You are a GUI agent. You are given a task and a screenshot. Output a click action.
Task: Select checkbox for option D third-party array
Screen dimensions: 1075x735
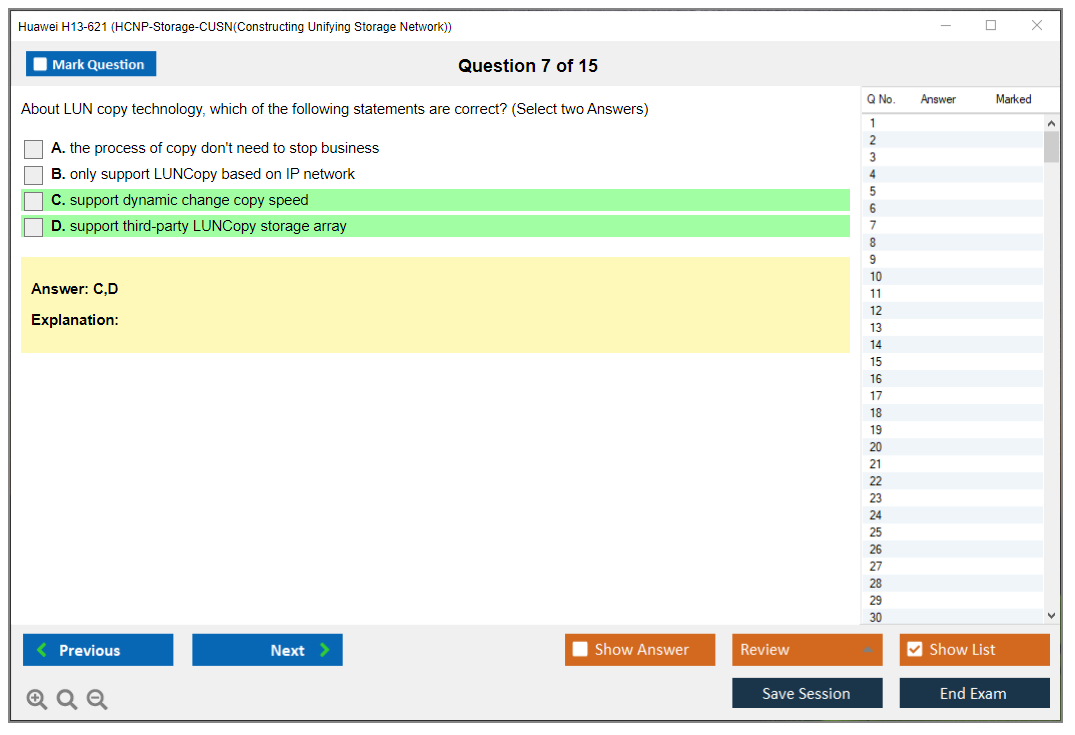33,227
